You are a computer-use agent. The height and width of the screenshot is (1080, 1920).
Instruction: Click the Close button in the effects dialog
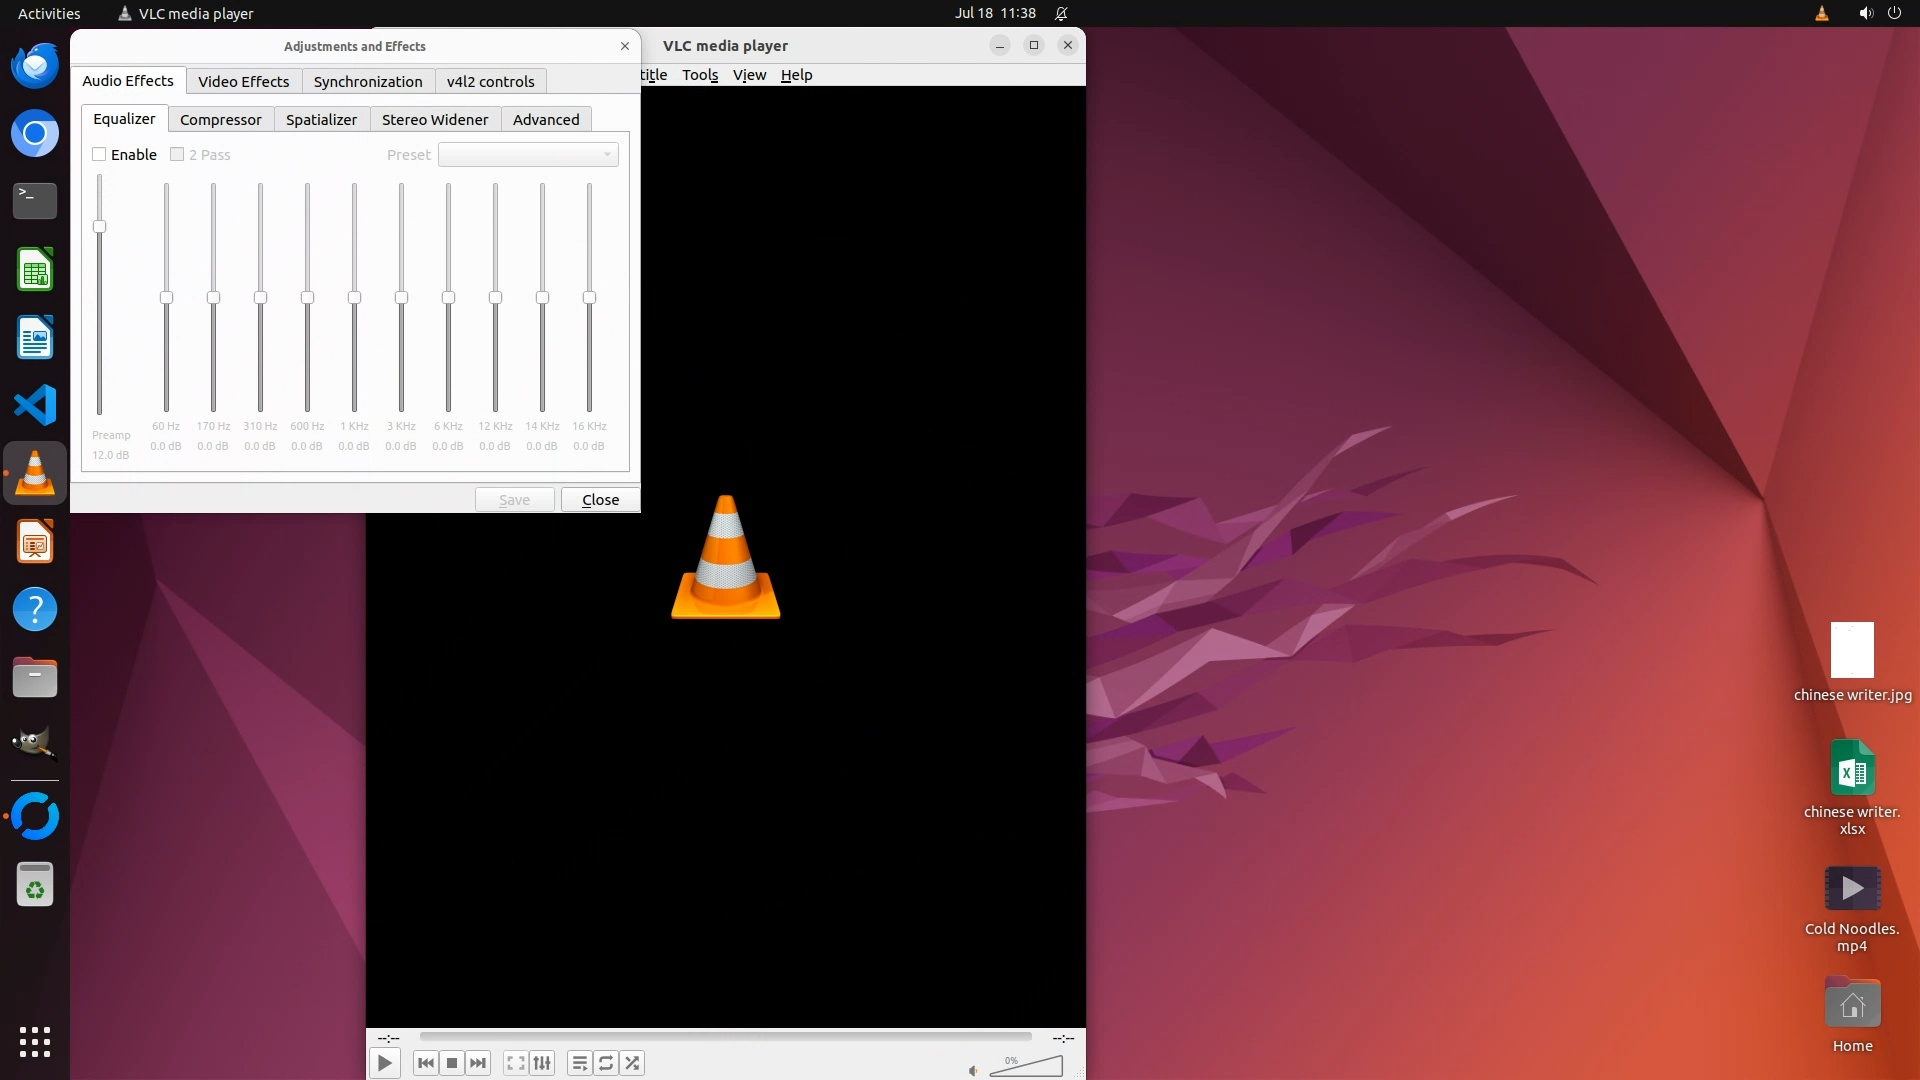pyautogui.click(x=600, y=499)
